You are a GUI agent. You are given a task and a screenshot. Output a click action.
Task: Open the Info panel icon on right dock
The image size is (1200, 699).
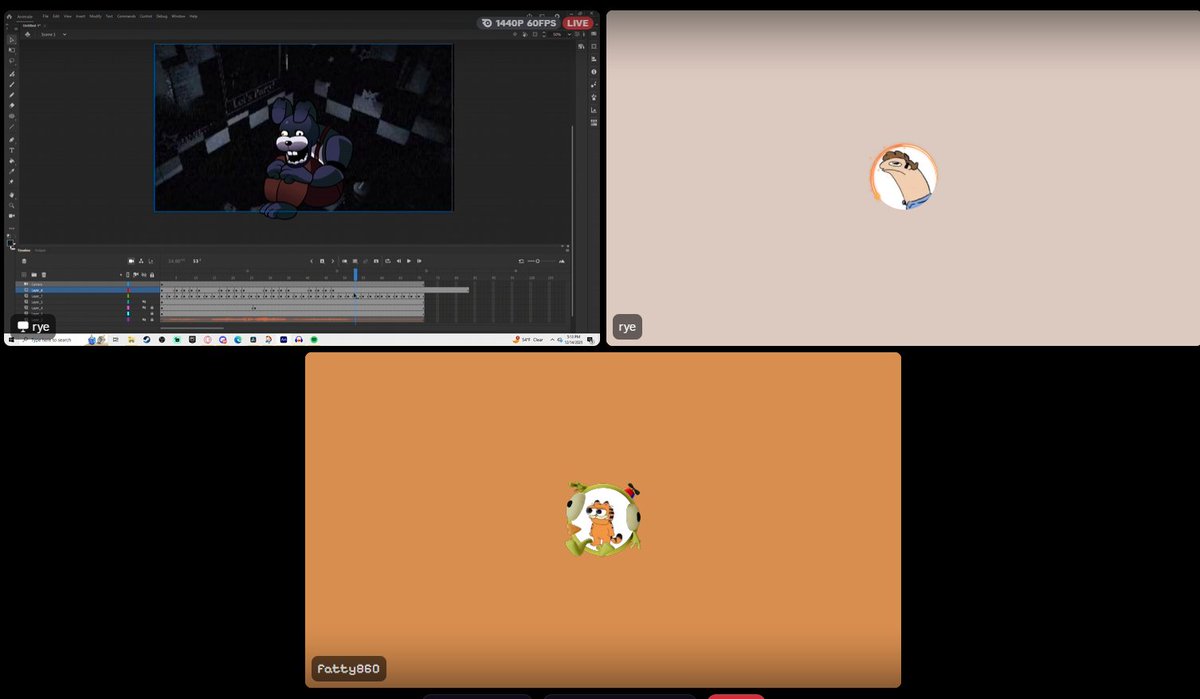pos(594,72)
